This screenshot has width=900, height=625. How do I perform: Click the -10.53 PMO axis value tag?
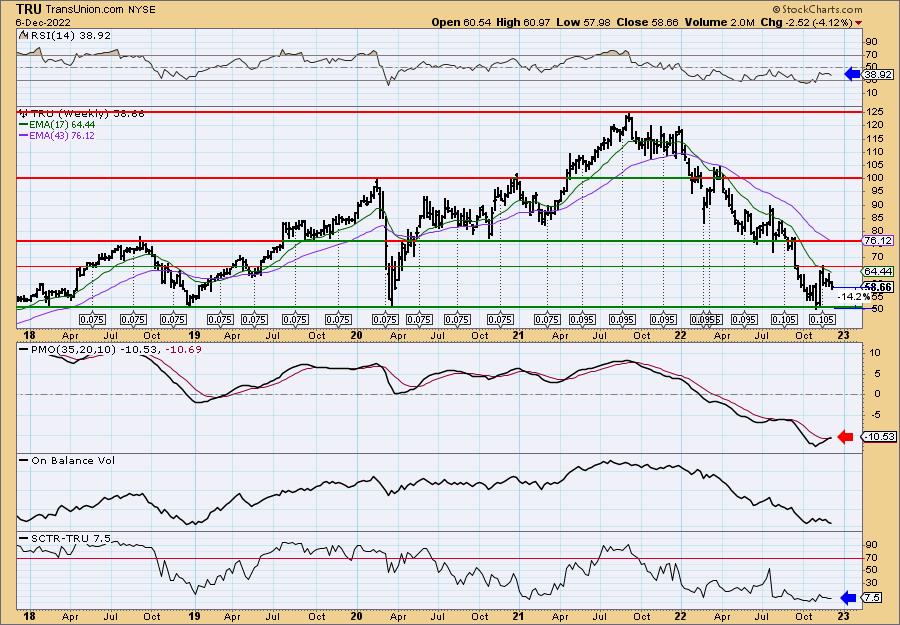coord(879,437)
